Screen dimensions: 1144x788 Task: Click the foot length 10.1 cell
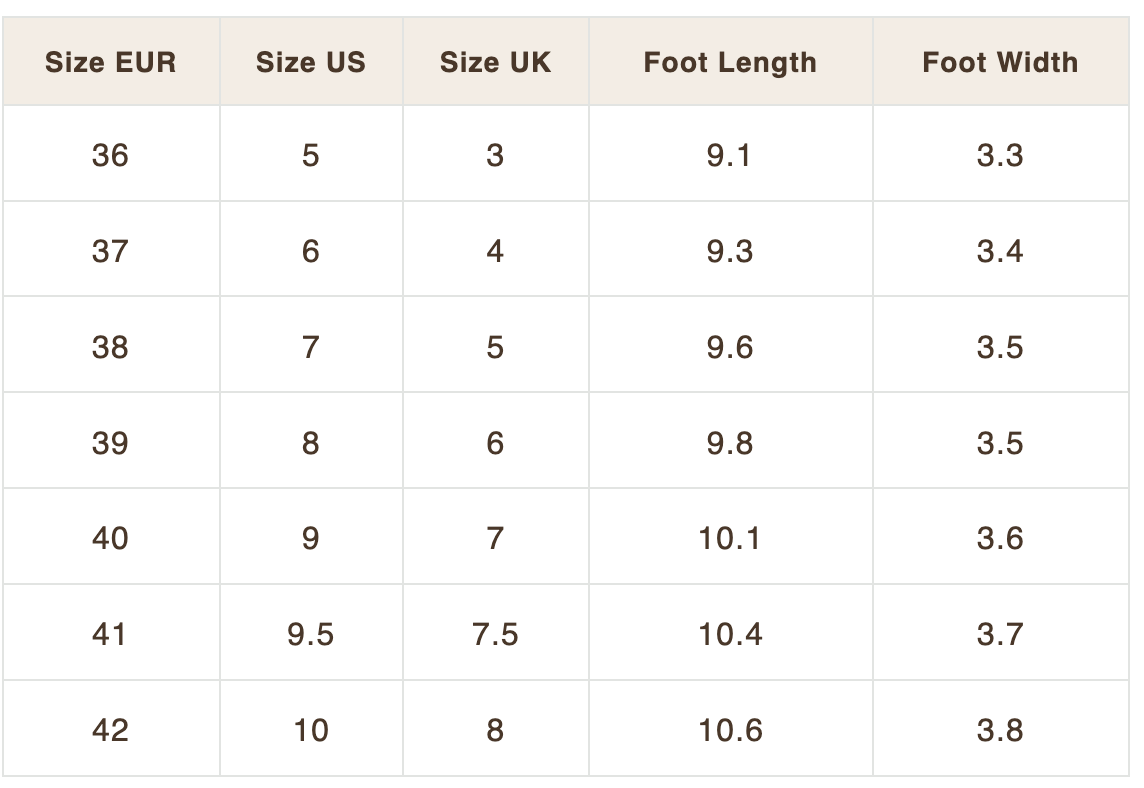point(730,537)
